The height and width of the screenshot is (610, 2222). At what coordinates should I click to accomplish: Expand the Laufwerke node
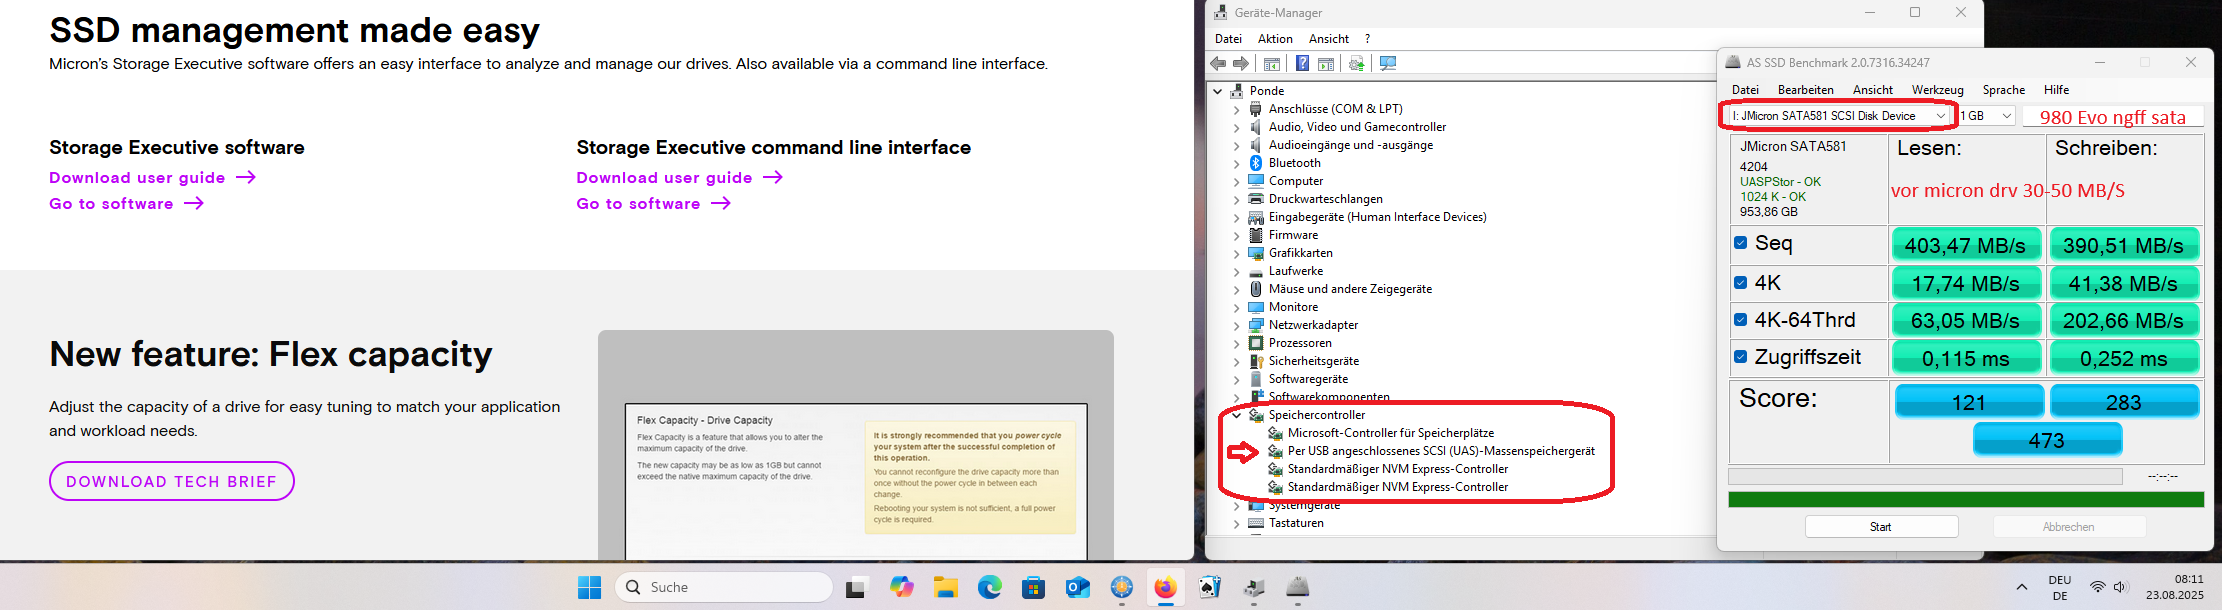click(x=1236, y=271)
